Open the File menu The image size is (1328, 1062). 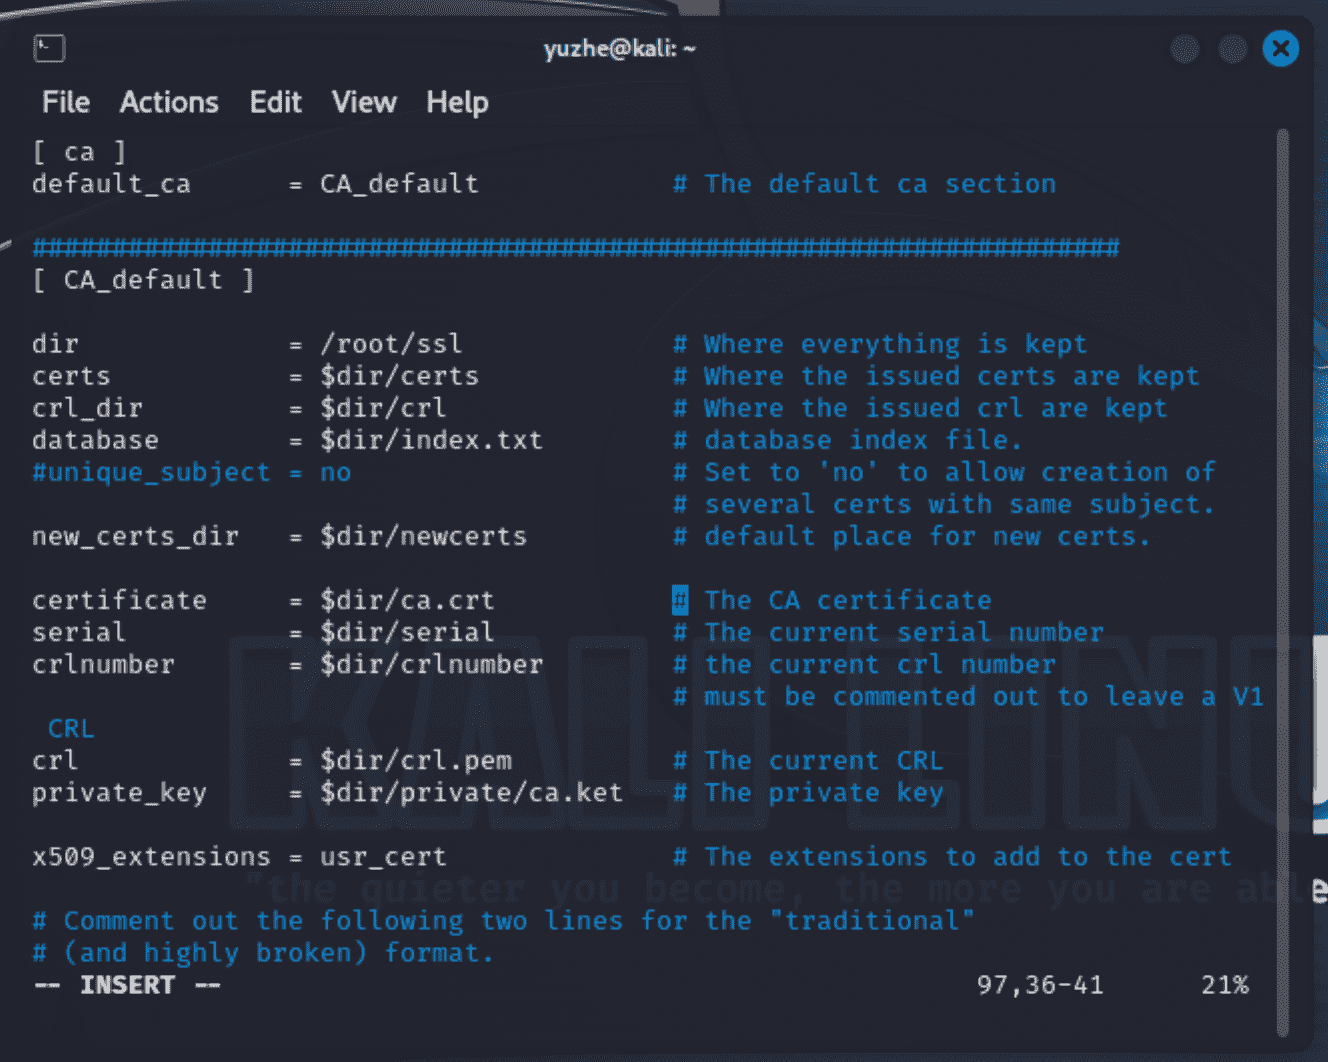66,102
